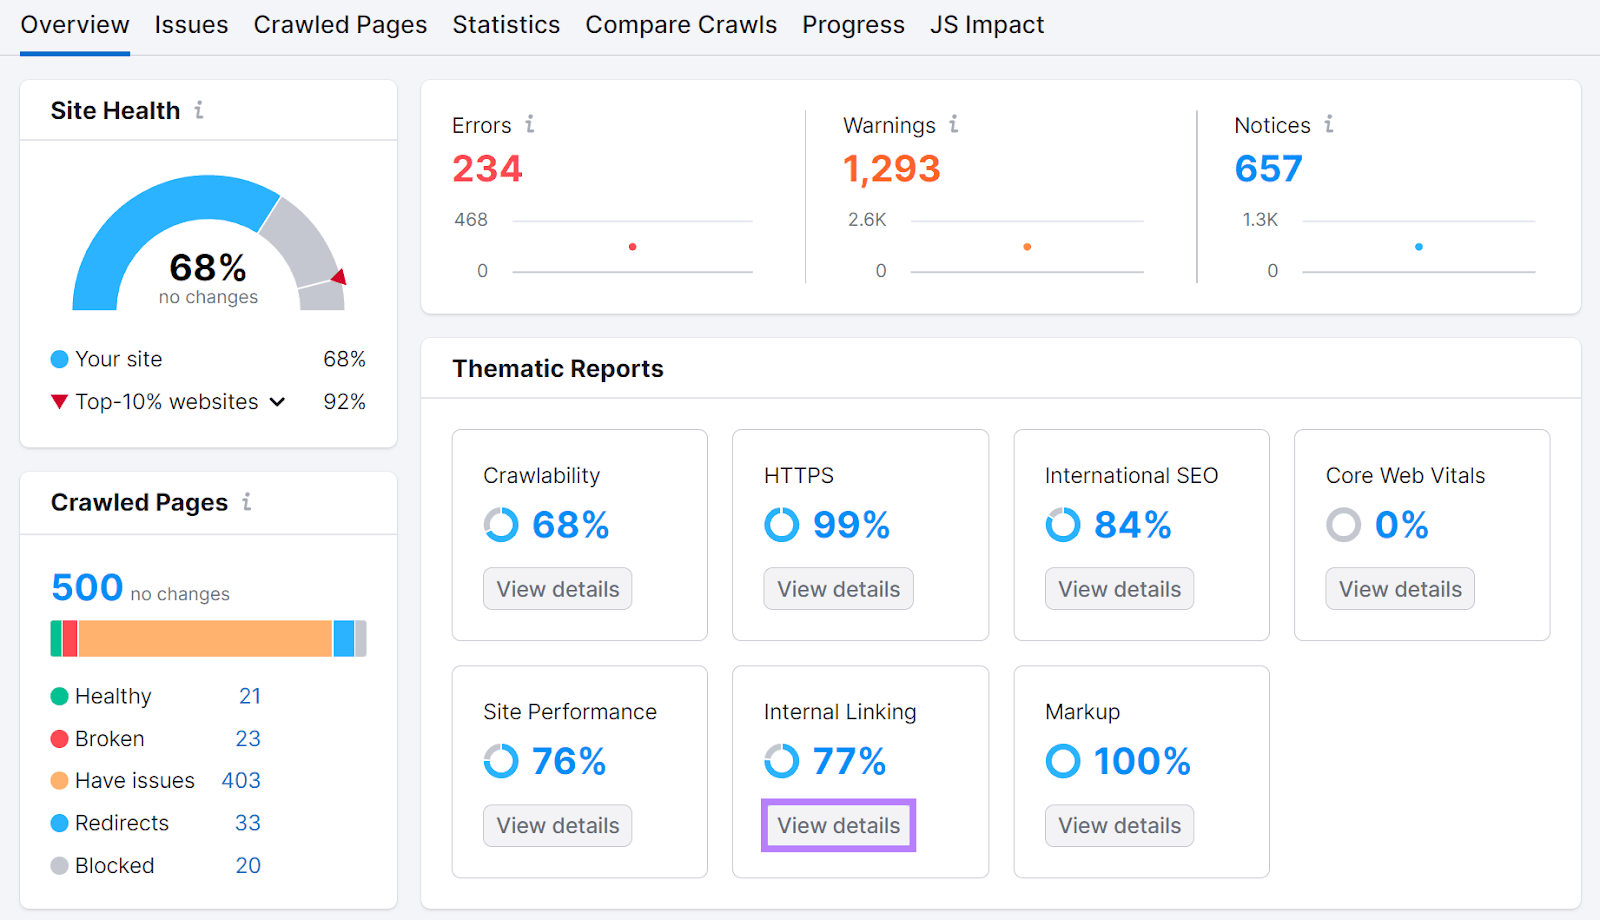Select the Core Web Vitals donut icon
The height and width of the screenshot is (920, 1600).
[x=1344, y=524]
